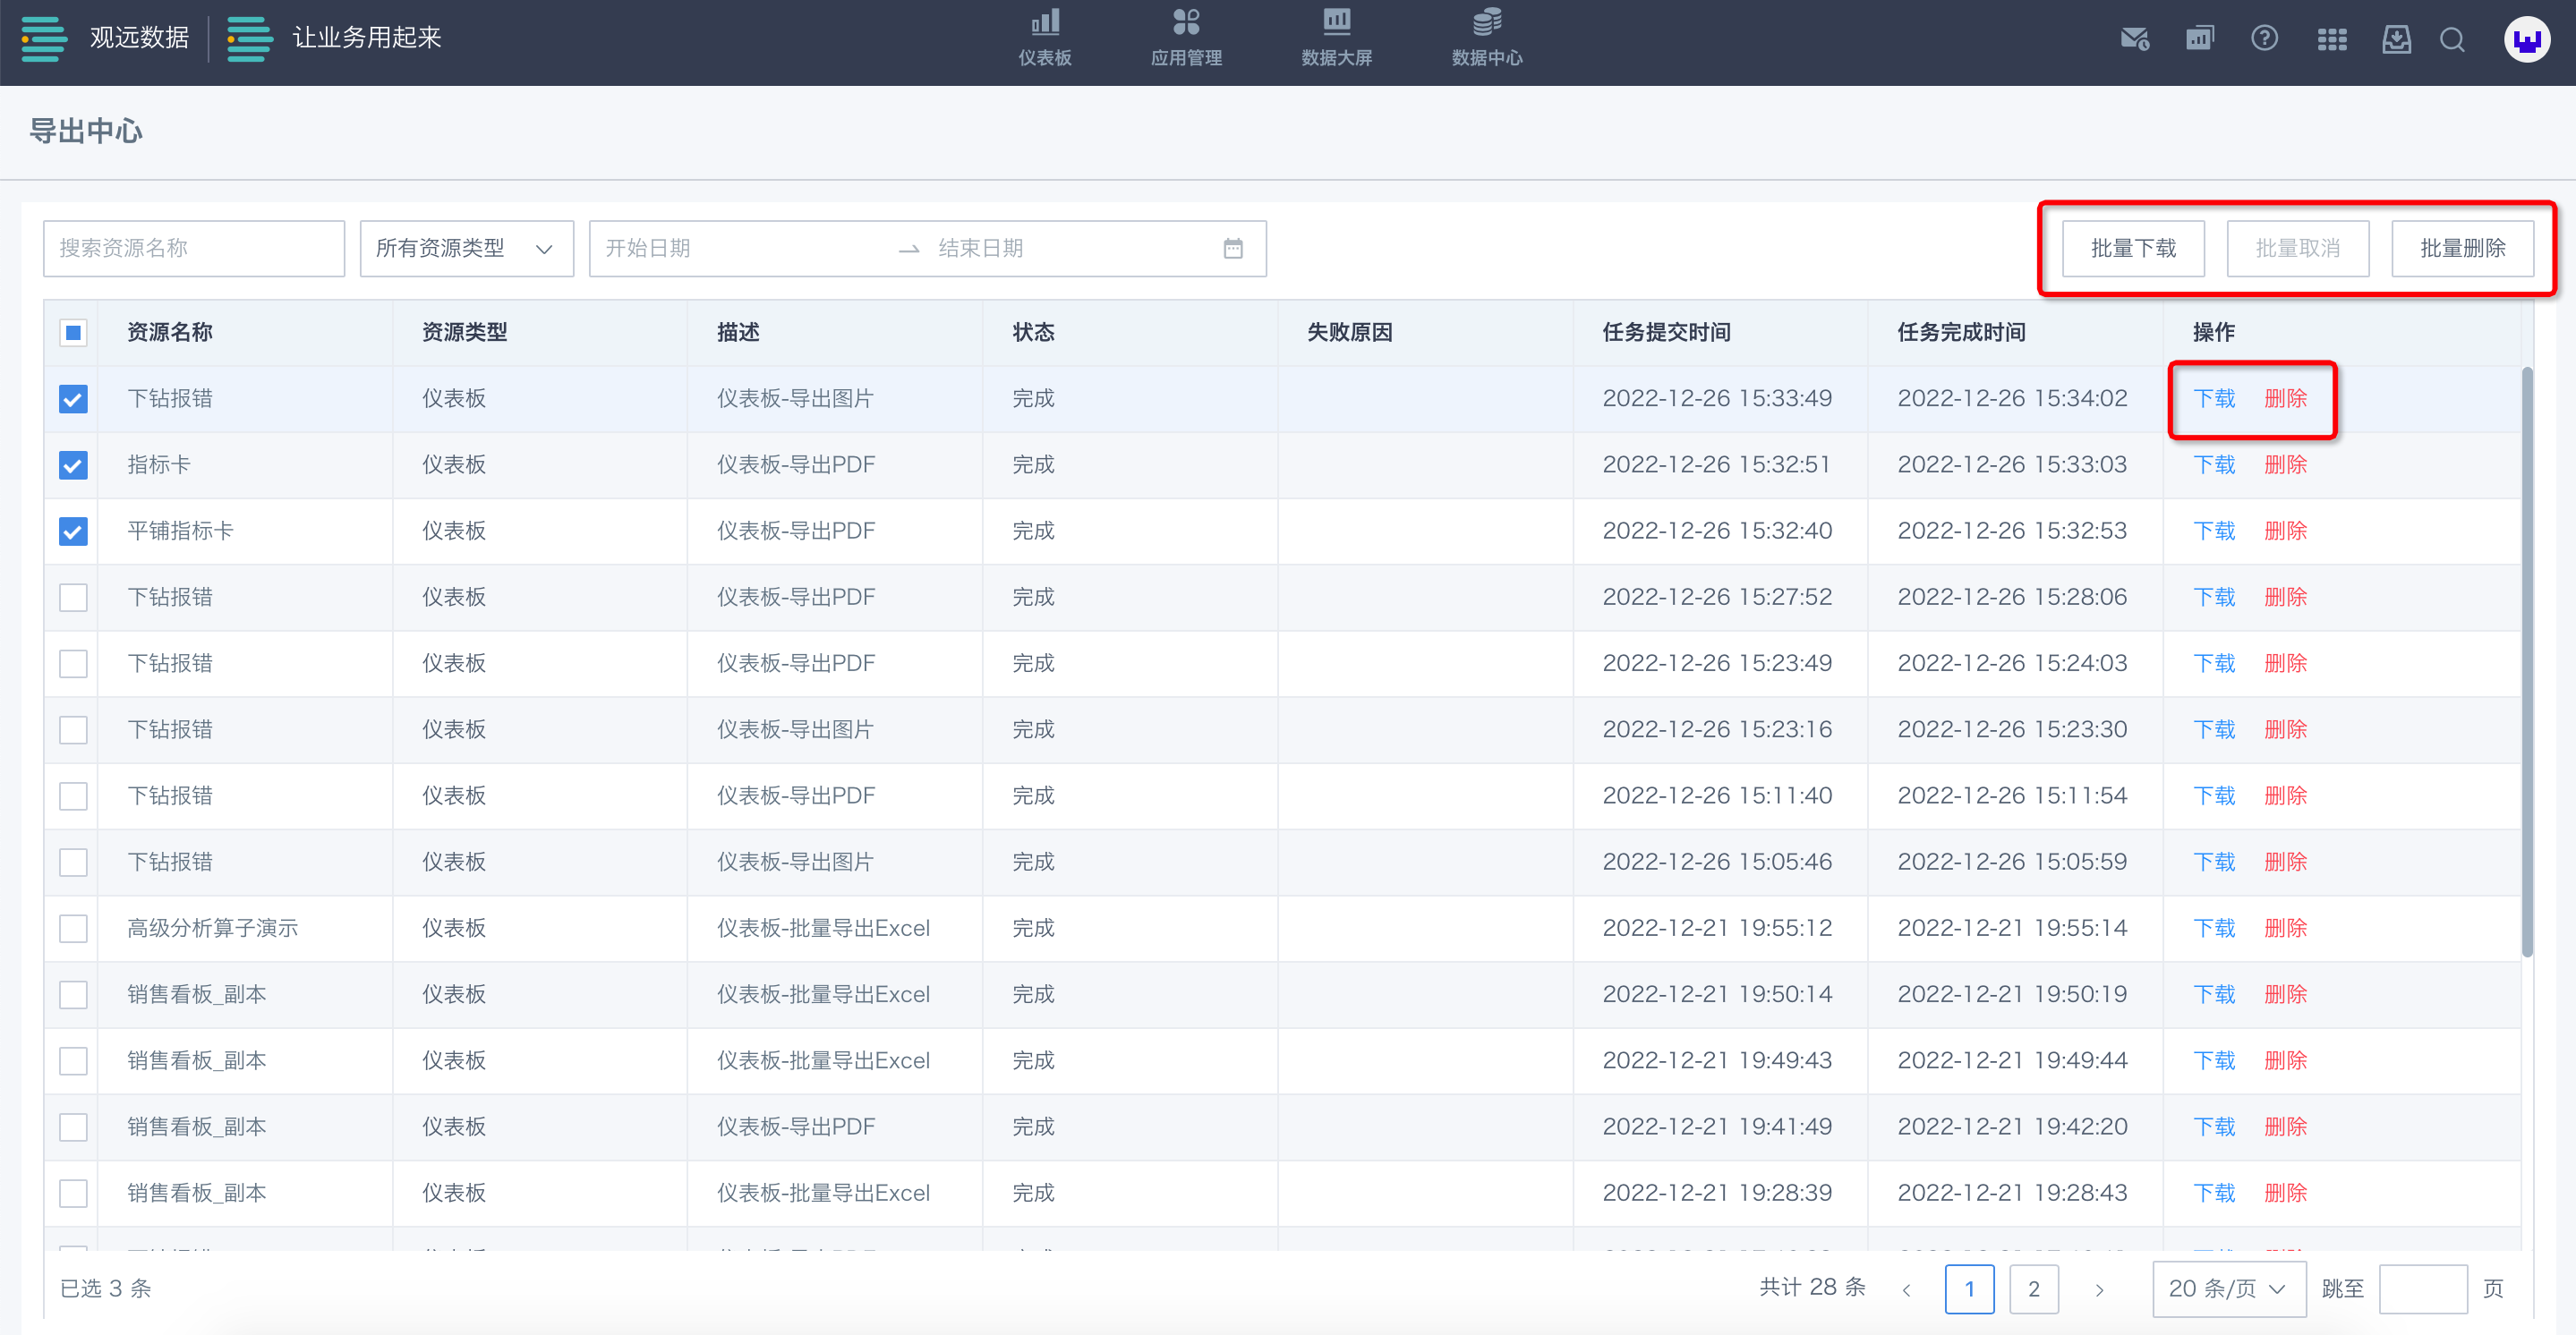Open the mail notifications icon

pos(2133,39)
